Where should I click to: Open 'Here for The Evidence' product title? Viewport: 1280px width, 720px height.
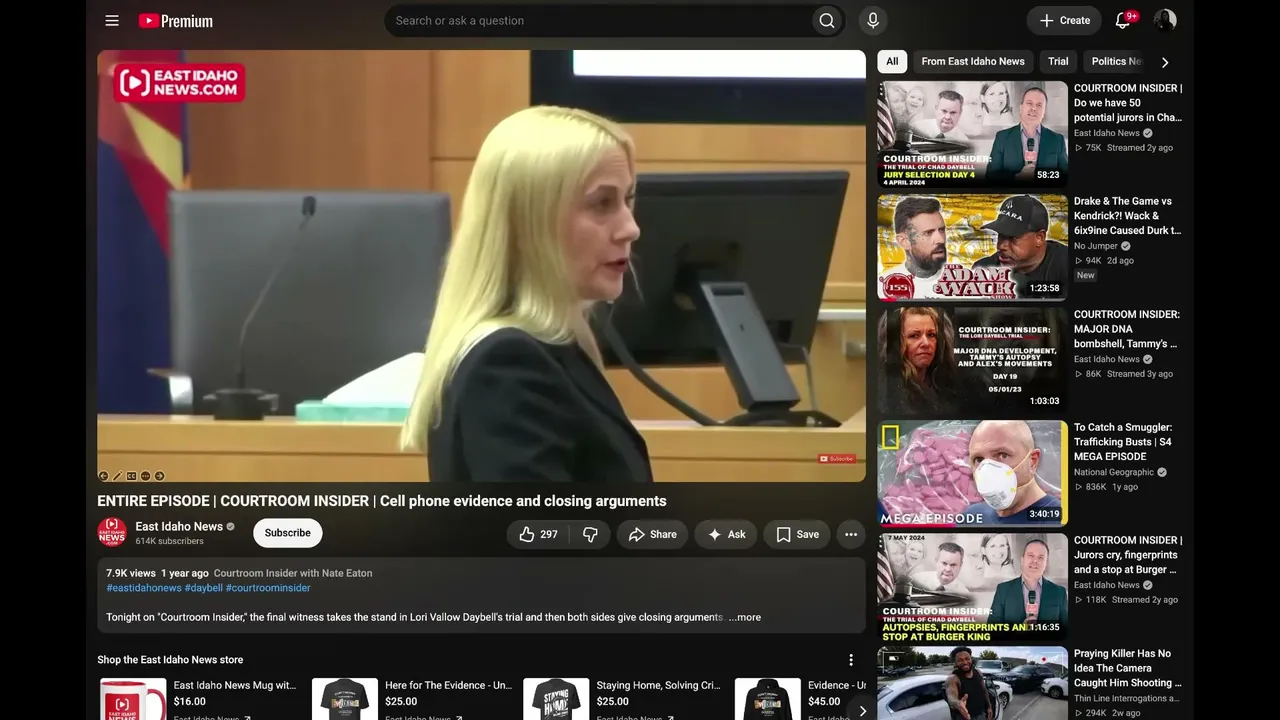click(x=449, y=685)
